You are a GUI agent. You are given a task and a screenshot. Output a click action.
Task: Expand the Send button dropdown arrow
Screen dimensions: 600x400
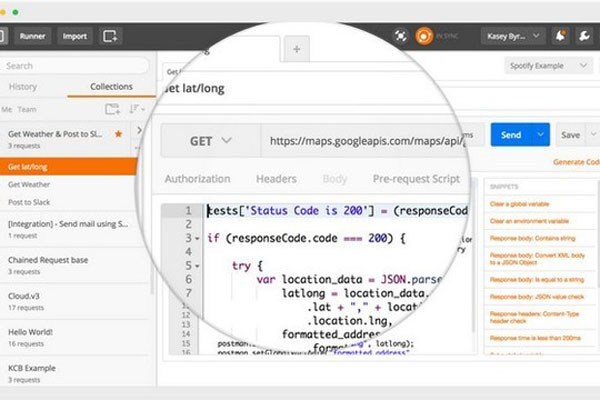click(541, 134)
